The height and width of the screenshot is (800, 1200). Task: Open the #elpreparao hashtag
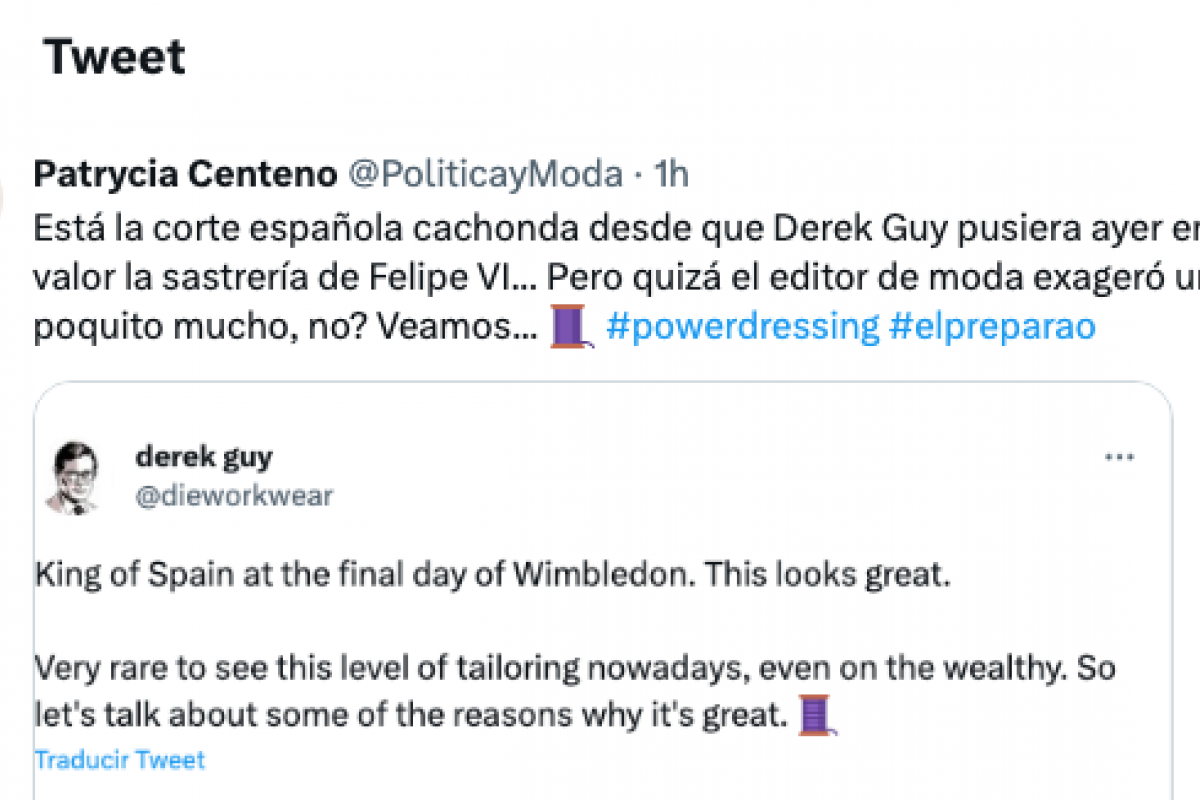(992, 326)
